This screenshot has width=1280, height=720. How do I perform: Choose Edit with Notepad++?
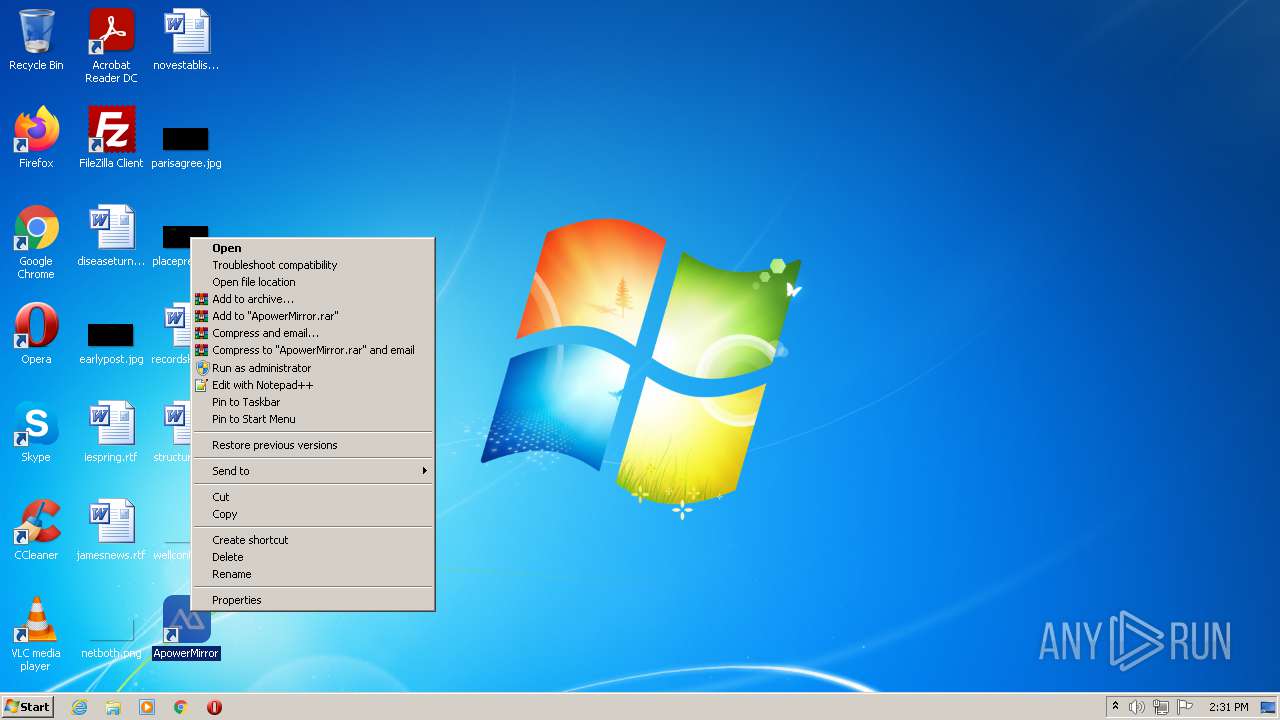click(313, 385)
